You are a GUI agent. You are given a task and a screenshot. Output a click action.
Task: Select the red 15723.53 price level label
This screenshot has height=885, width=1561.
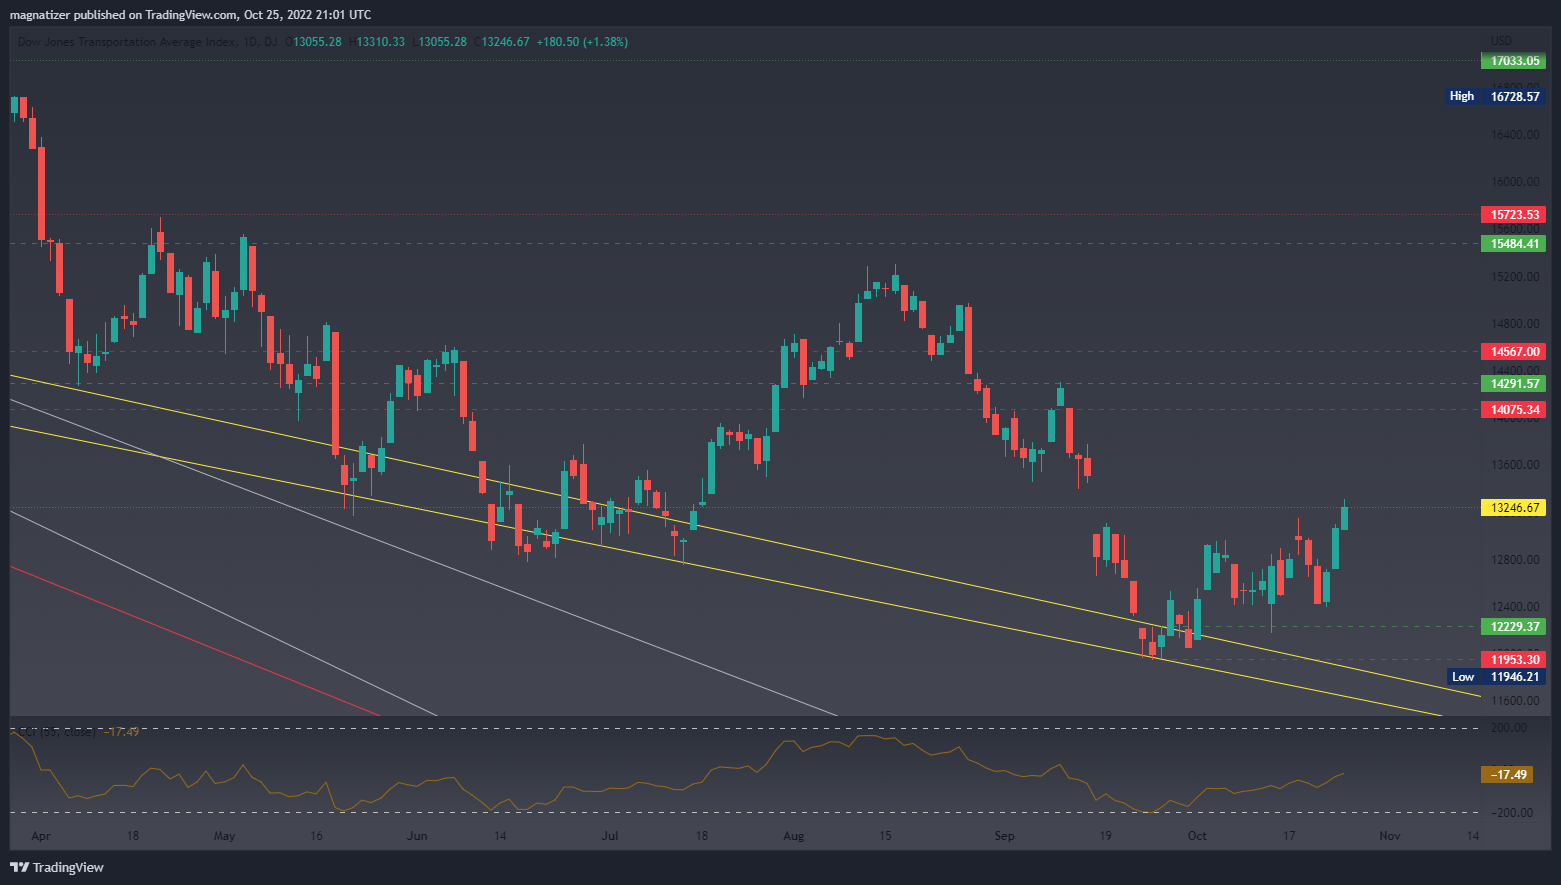click(1512, 215)
